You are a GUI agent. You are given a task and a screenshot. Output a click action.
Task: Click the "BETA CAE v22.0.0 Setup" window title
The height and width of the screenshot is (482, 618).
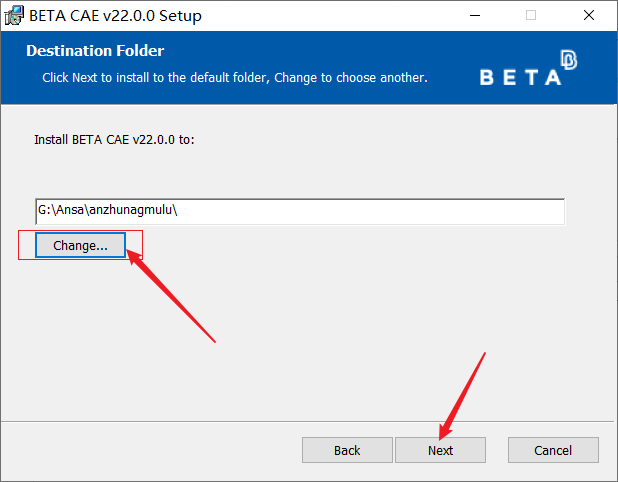(115, 15)
